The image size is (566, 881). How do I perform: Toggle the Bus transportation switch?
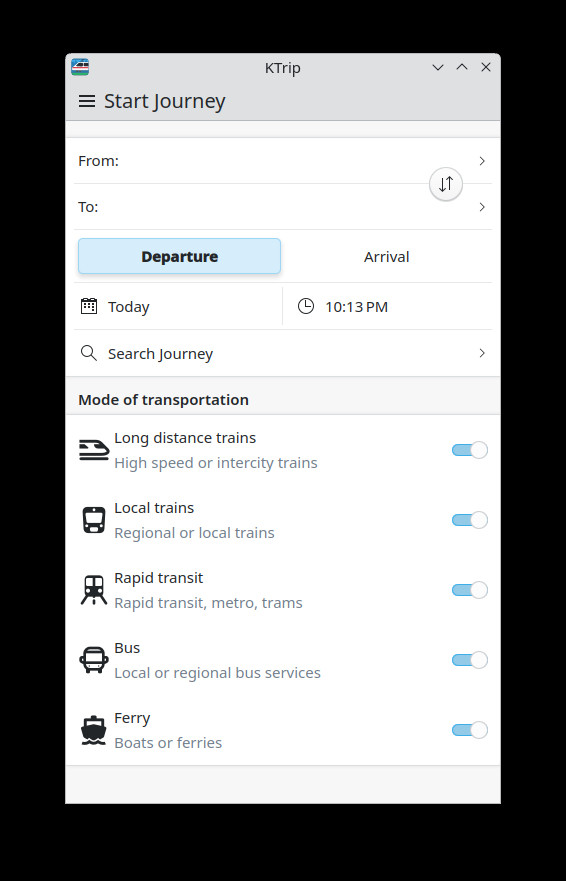tap(469, 660)
